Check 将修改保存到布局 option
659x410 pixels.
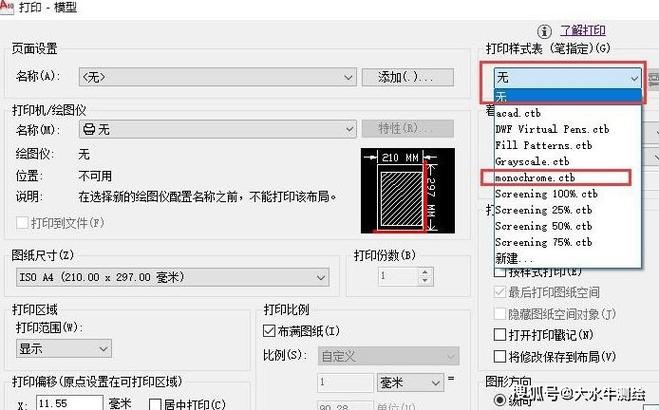[501, 355]
